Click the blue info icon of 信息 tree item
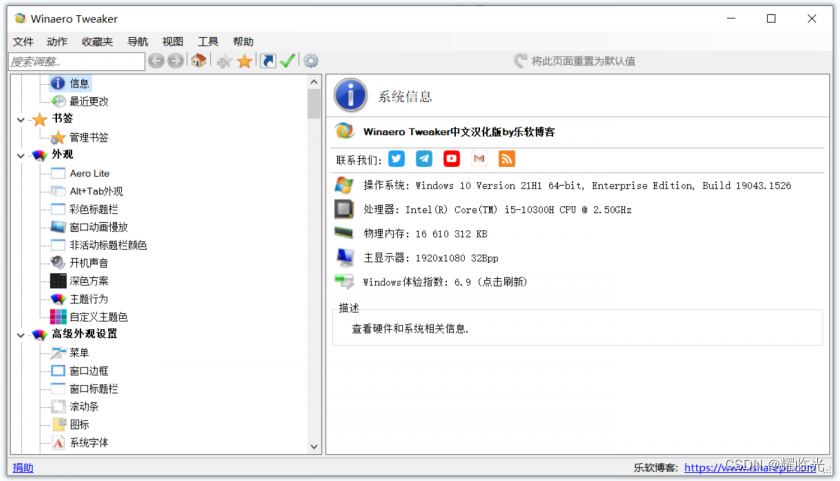The height and width of the screenshot is (481, 840). click(x=58, y=83)
